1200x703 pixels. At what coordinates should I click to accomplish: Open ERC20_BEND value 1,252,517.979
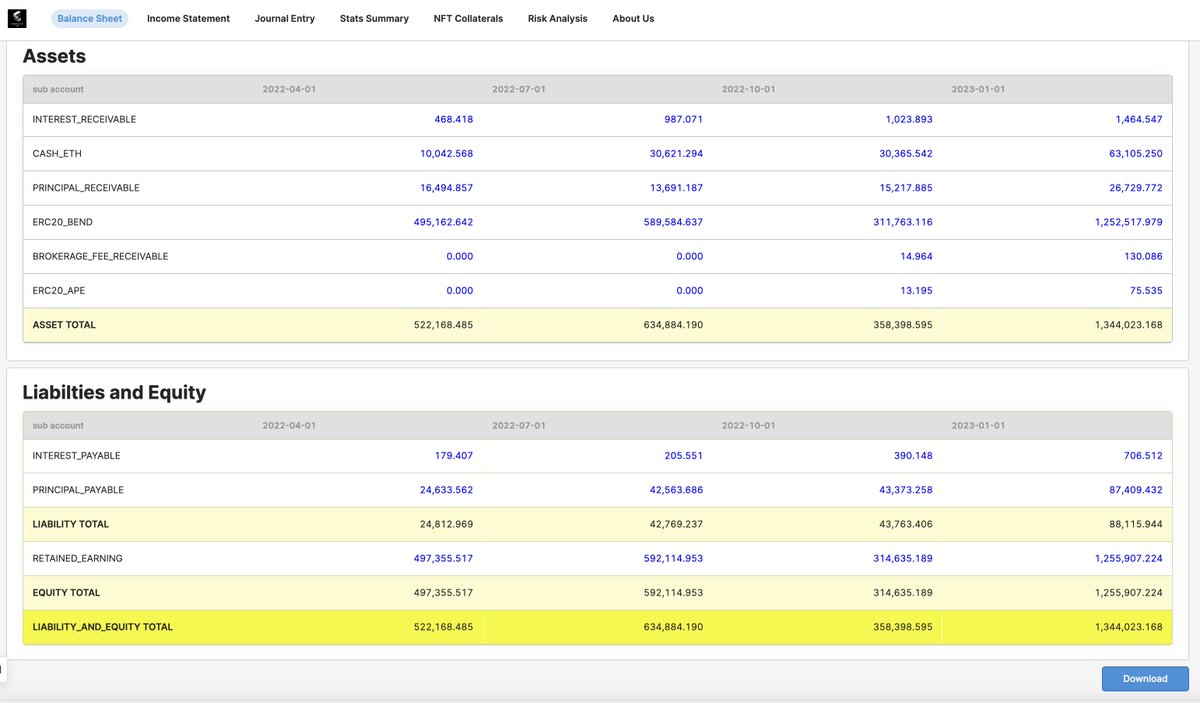click(1129, 222)
